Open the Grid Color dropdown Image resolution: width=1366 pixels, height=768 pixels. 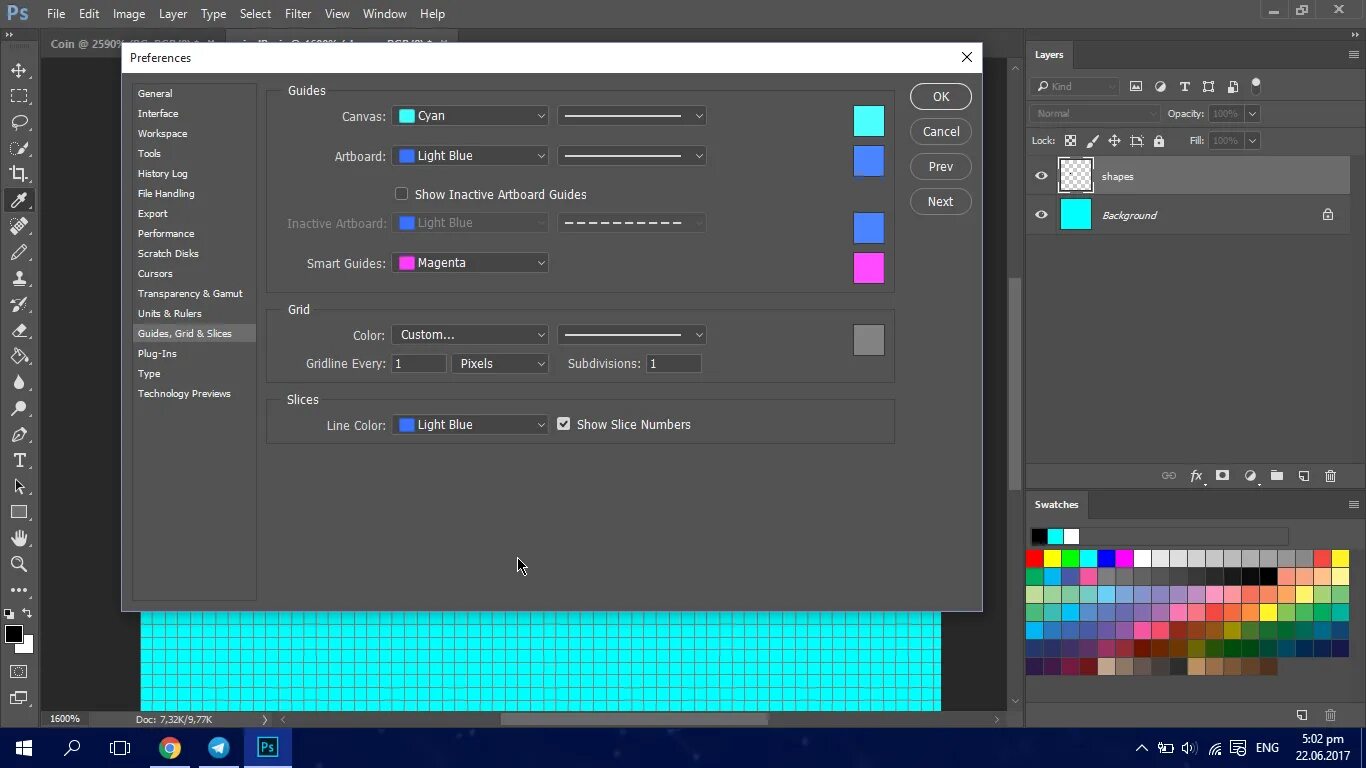point(470,335)
